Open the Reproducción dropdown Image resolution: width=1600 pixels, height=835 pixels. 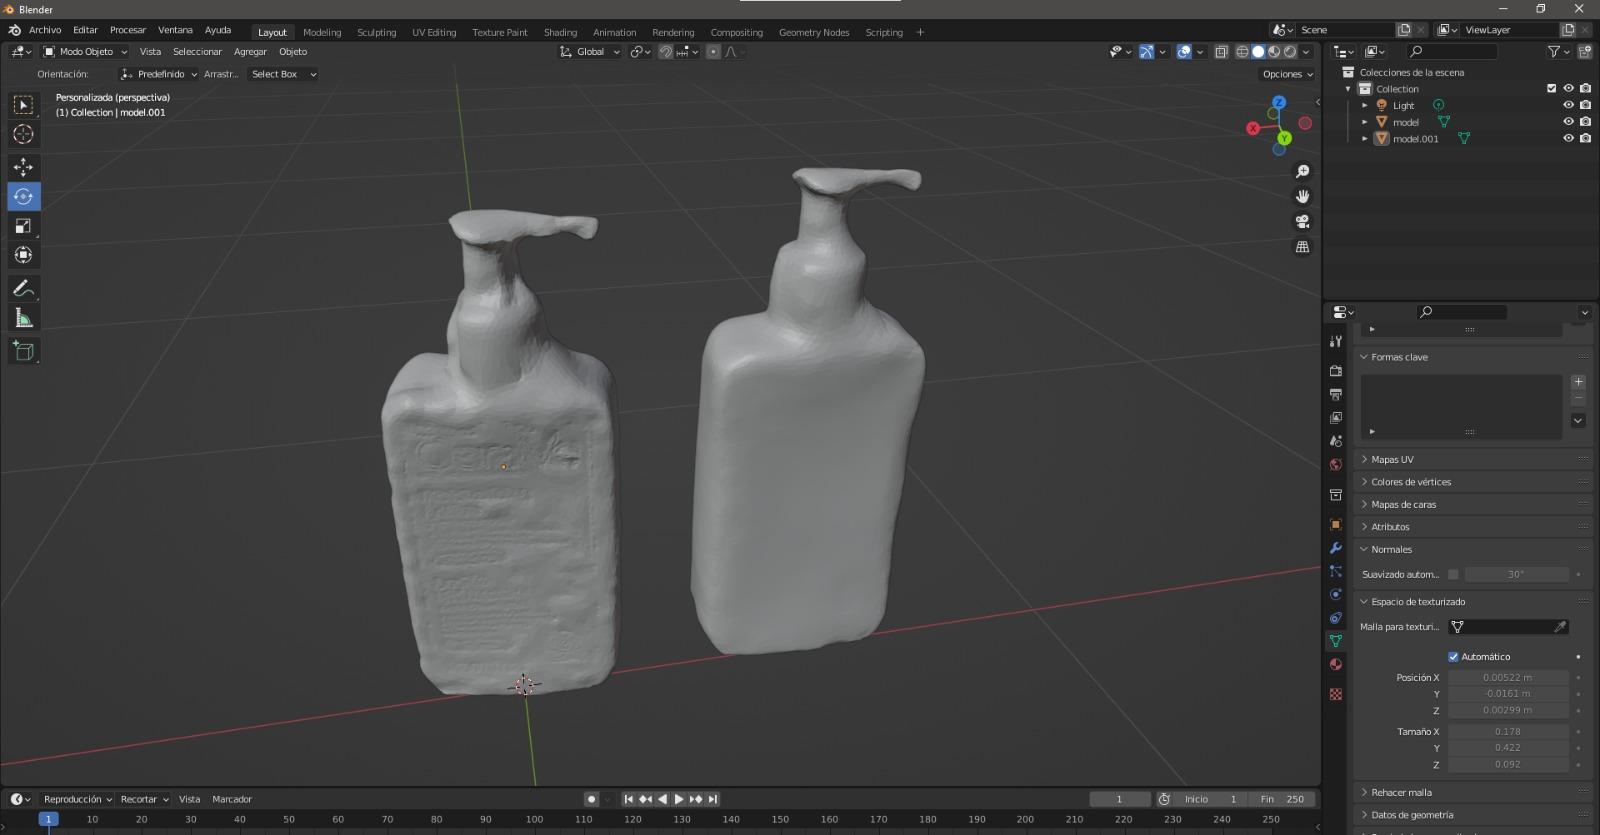click(76, 799)
